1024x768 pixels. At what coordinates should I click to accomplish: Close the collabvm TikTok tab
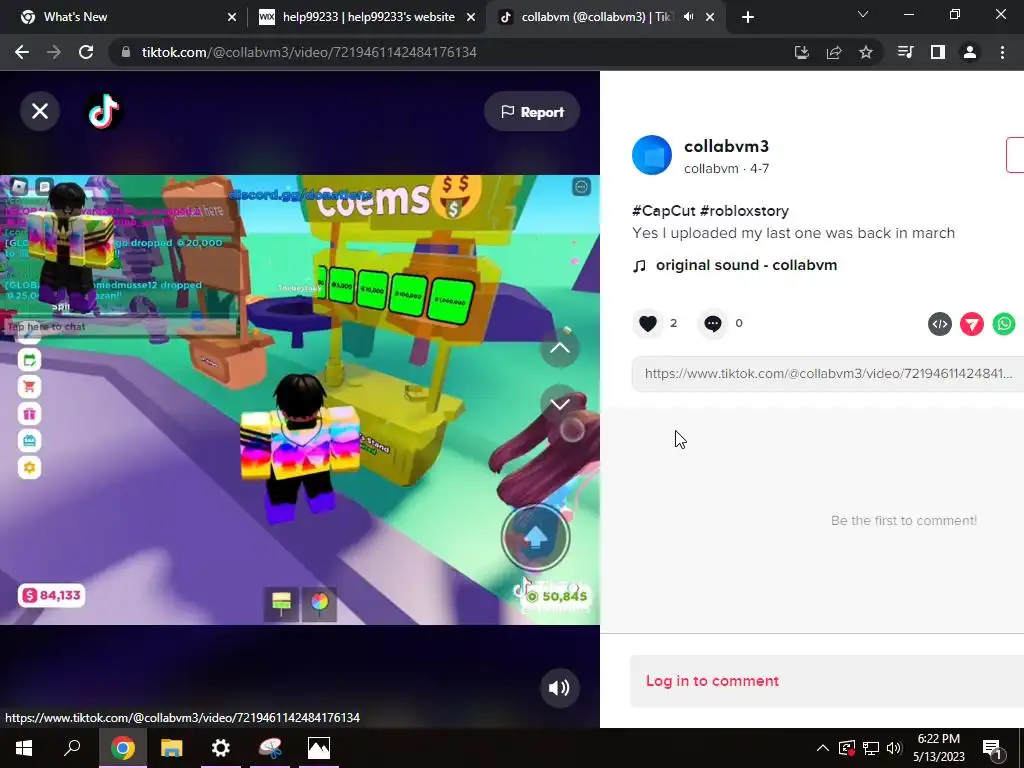pos(710,18)
